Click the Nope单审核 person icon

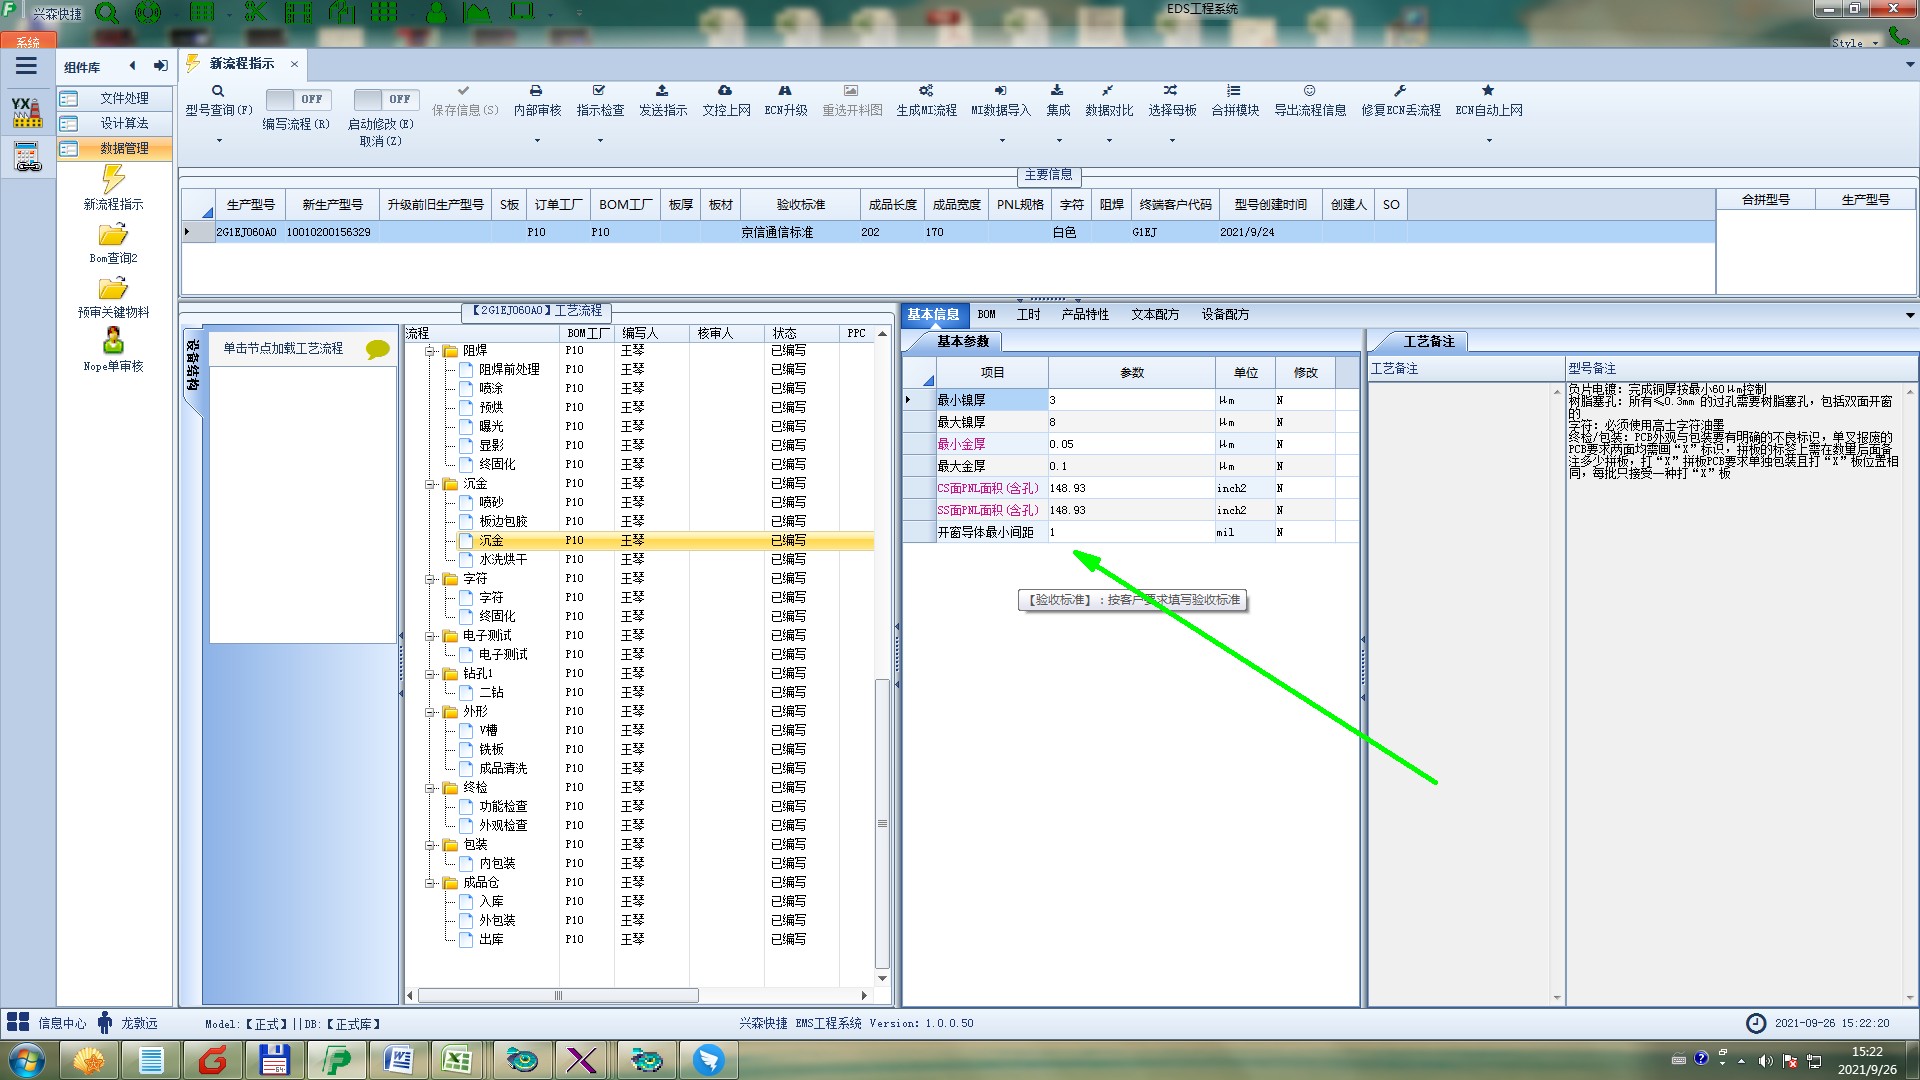[113, 341]
